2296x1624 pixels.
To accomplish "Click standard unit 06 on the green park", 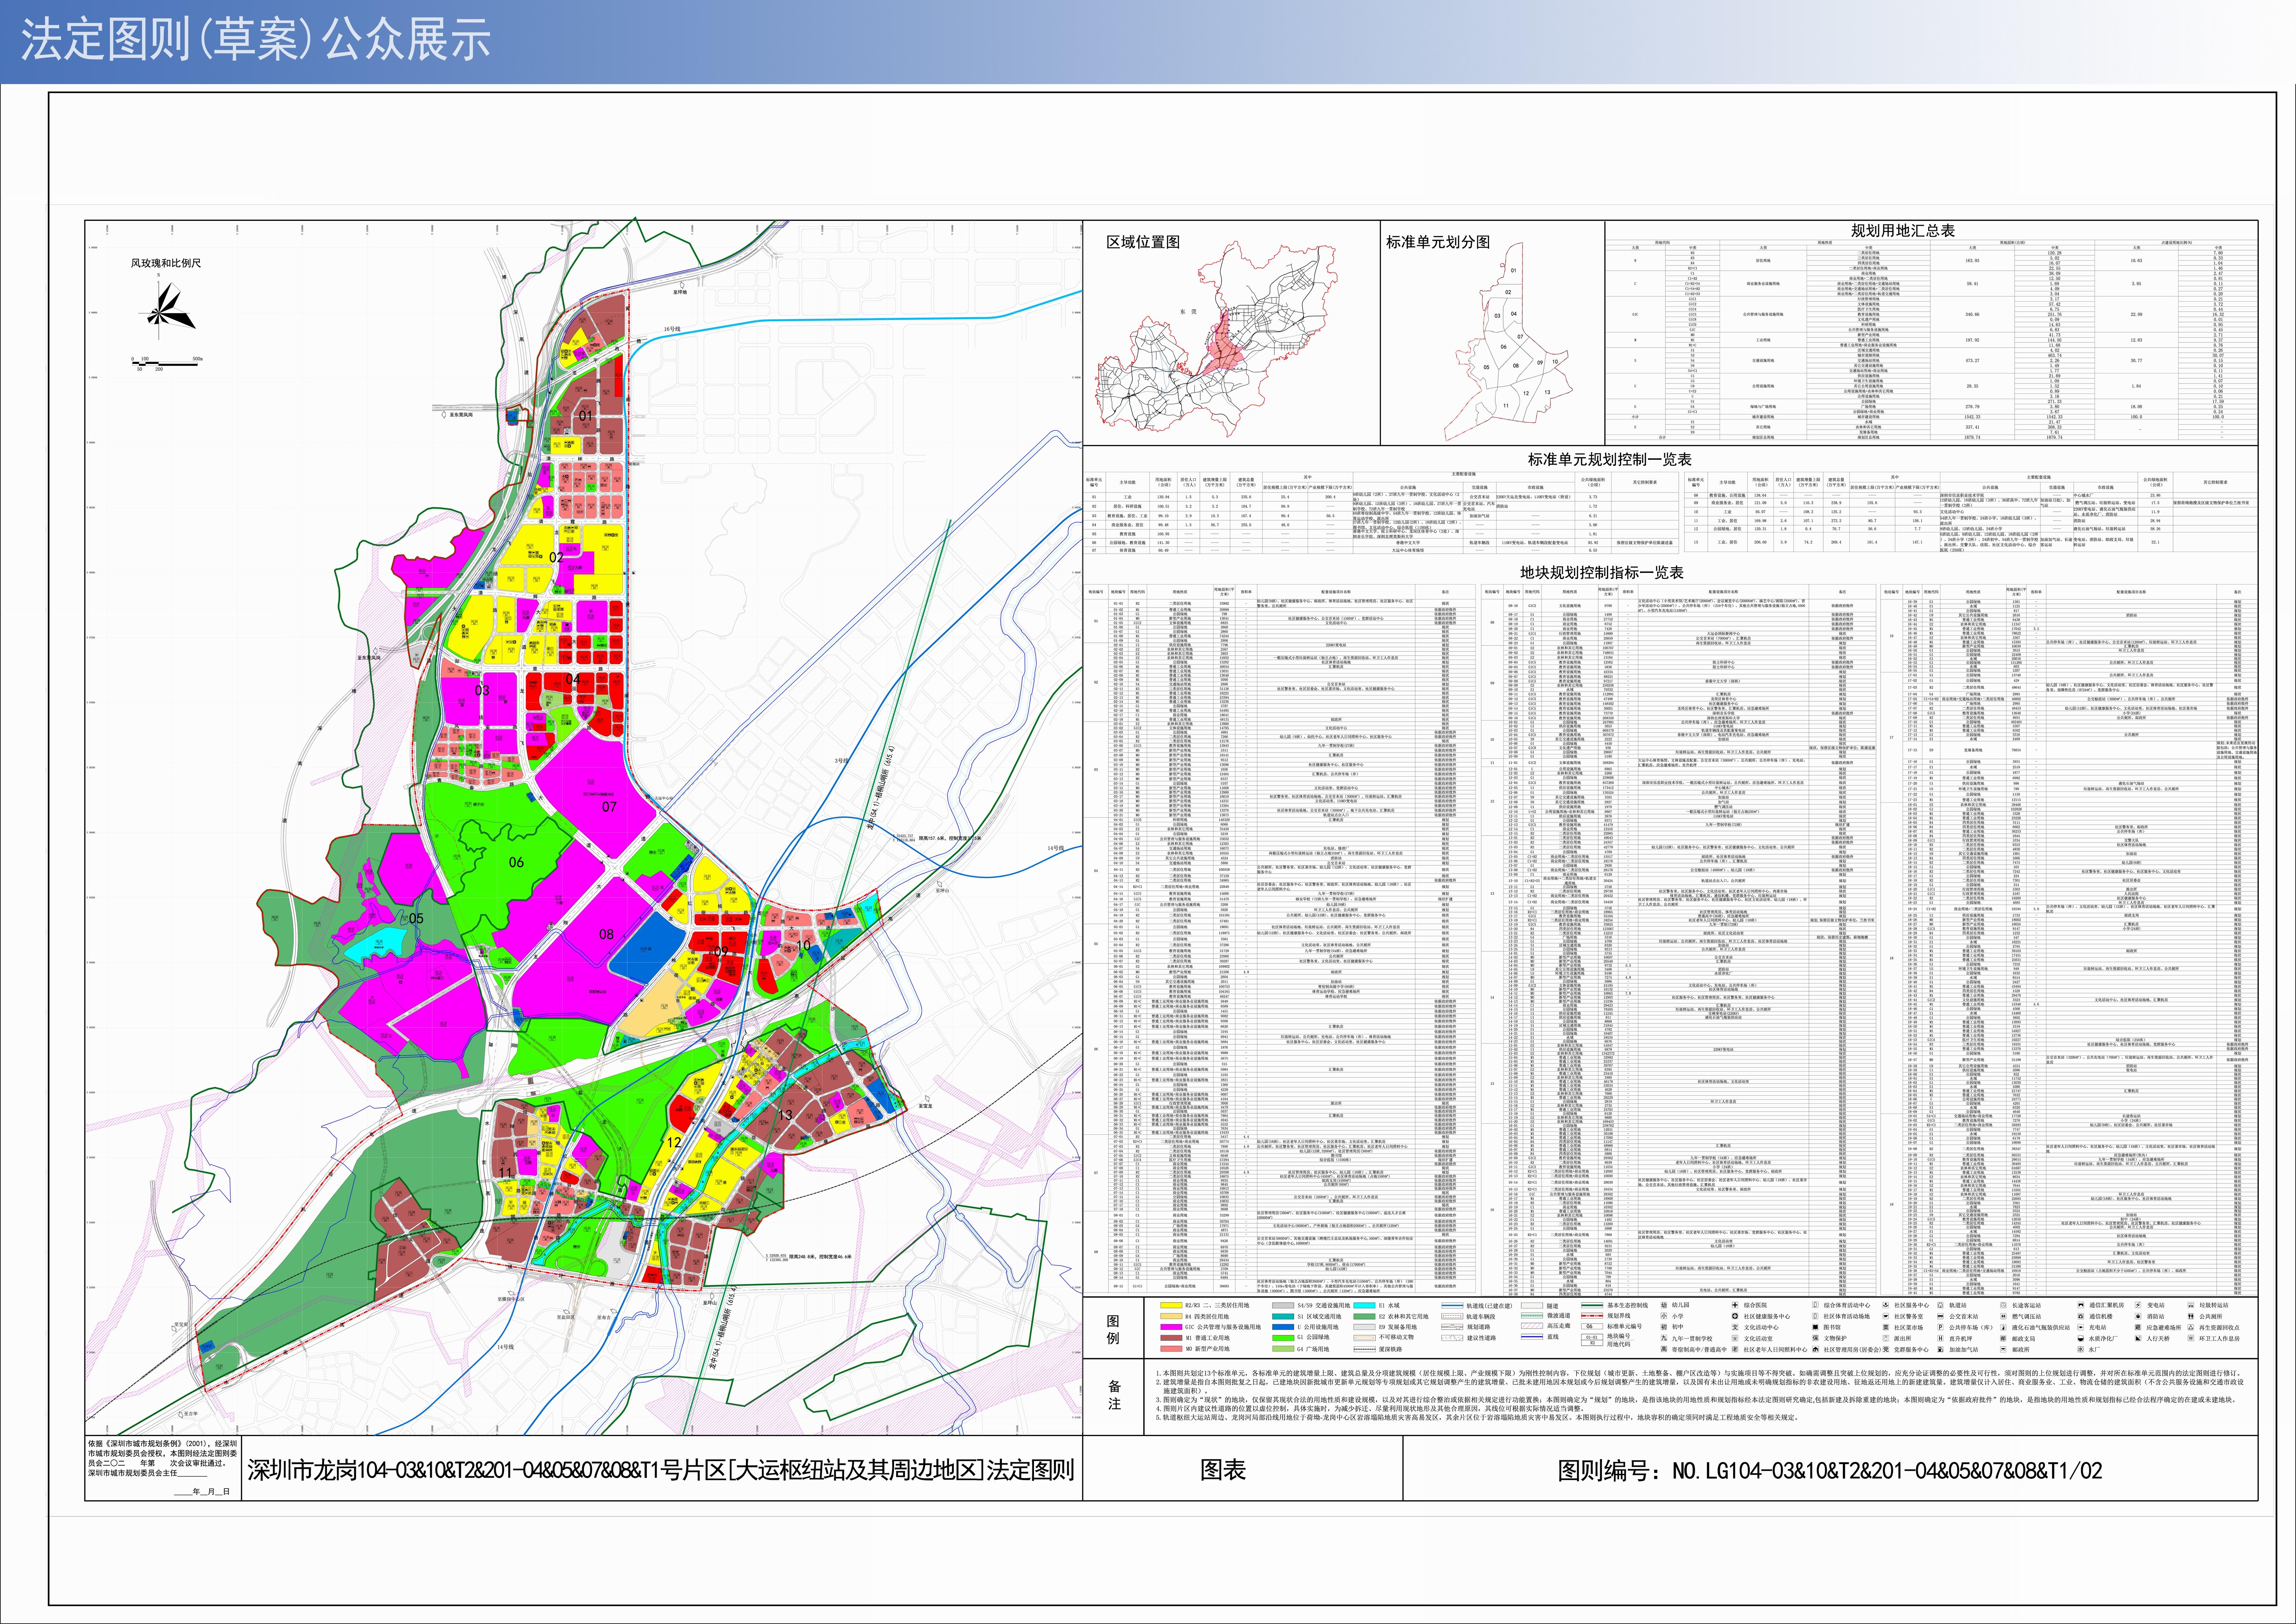I will [x=516, y=862].
